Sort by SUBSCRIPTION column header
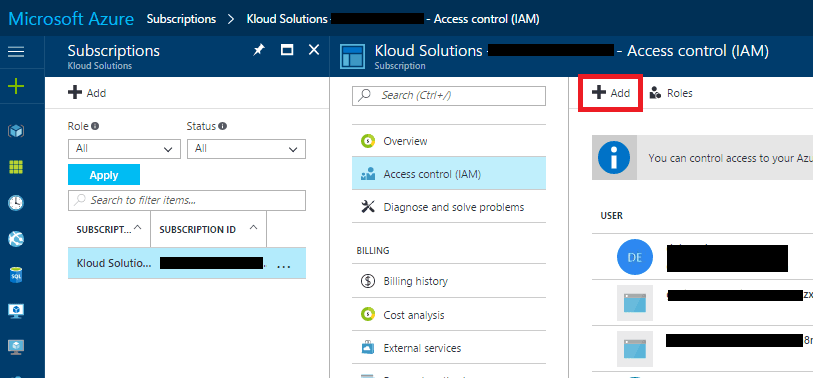 click(x=109, y=229)
